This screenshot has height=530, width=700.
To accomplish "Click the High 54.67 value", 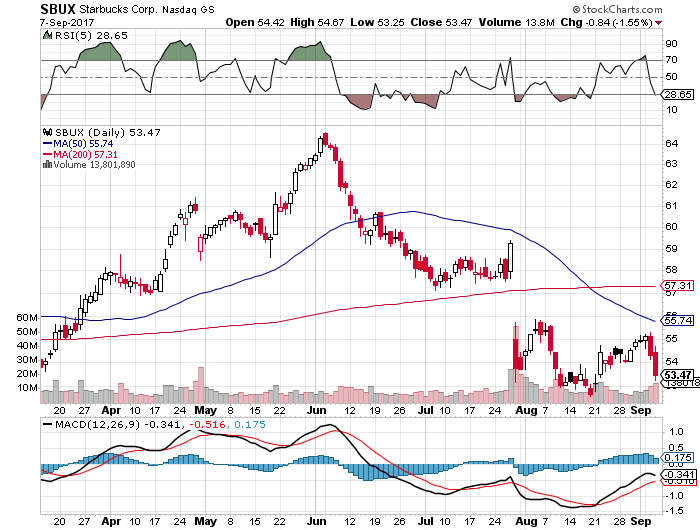I will pos(317,22).
